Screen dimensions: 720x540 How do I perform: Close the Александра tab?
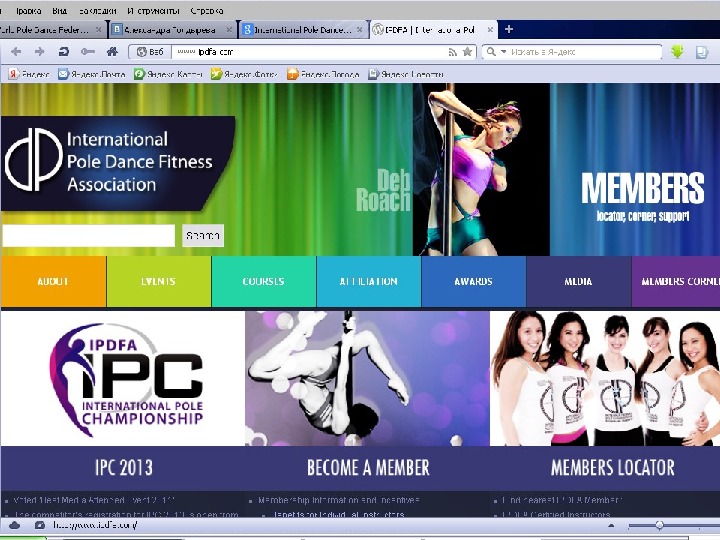click(x=229, y=30)
